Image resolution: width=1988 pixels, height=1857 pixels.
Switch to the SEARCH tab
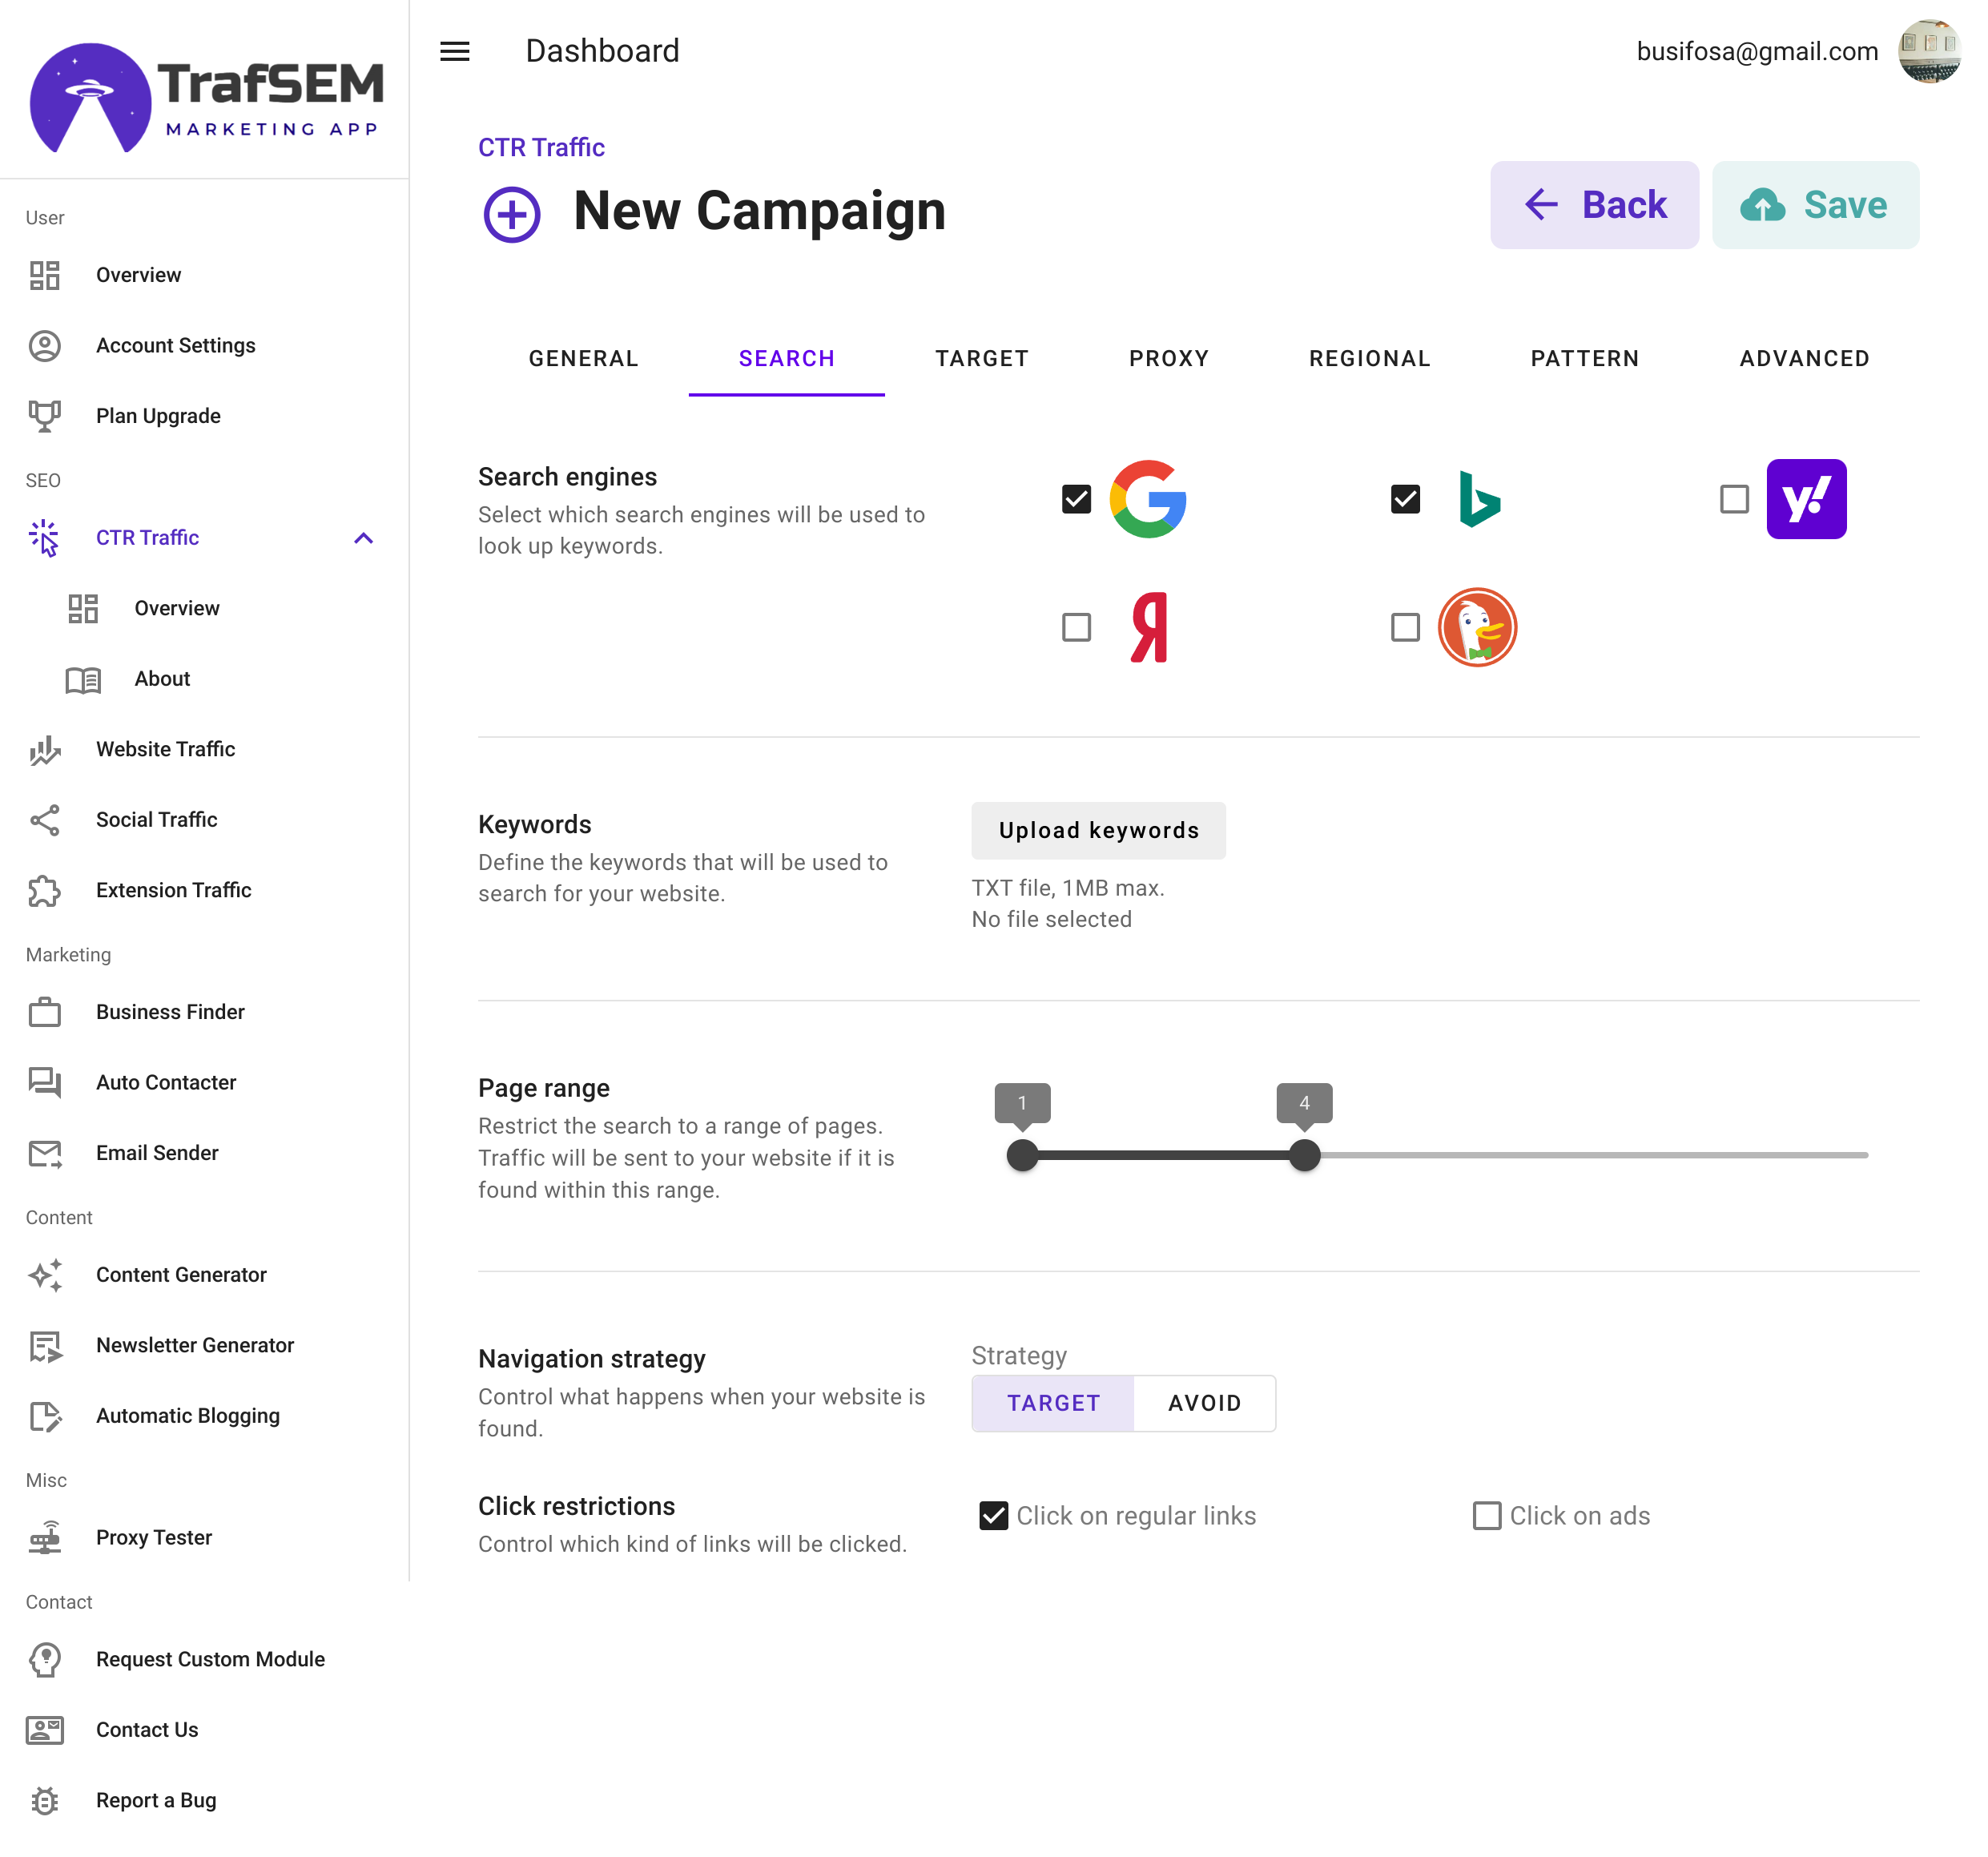(786, 358)
